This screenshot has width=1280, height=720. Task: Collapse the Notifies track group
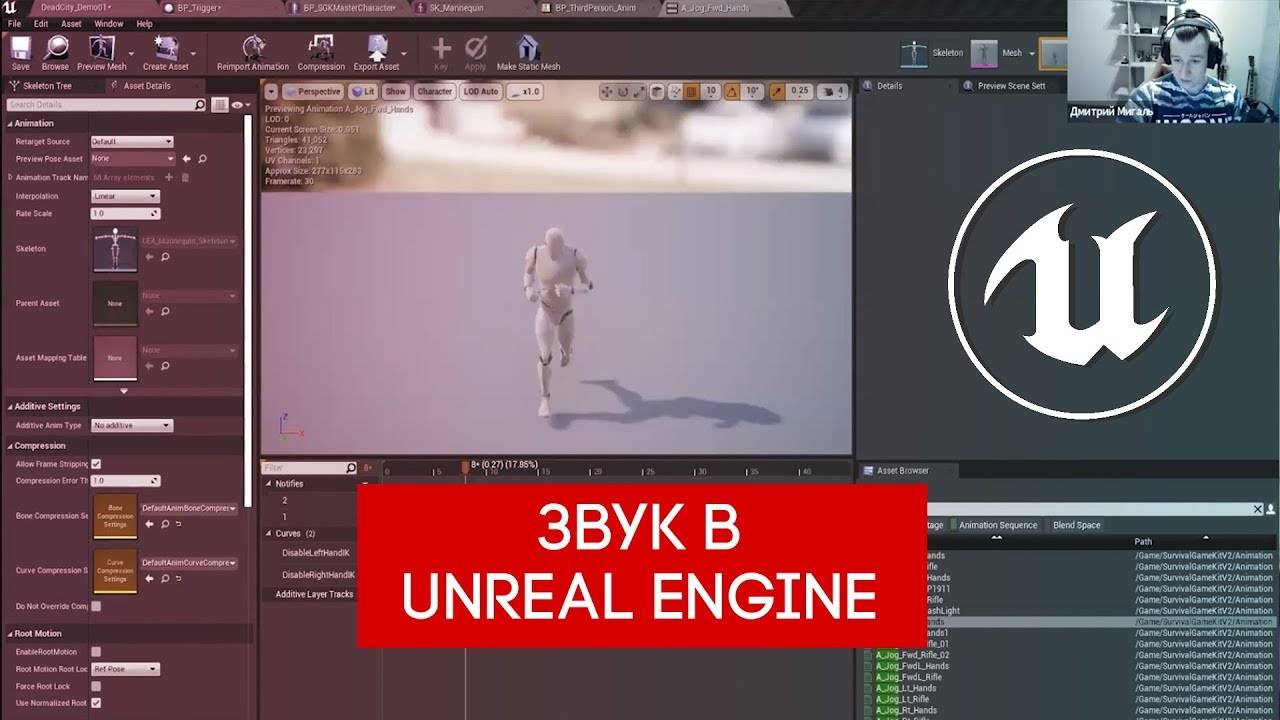tap(269, 484)
